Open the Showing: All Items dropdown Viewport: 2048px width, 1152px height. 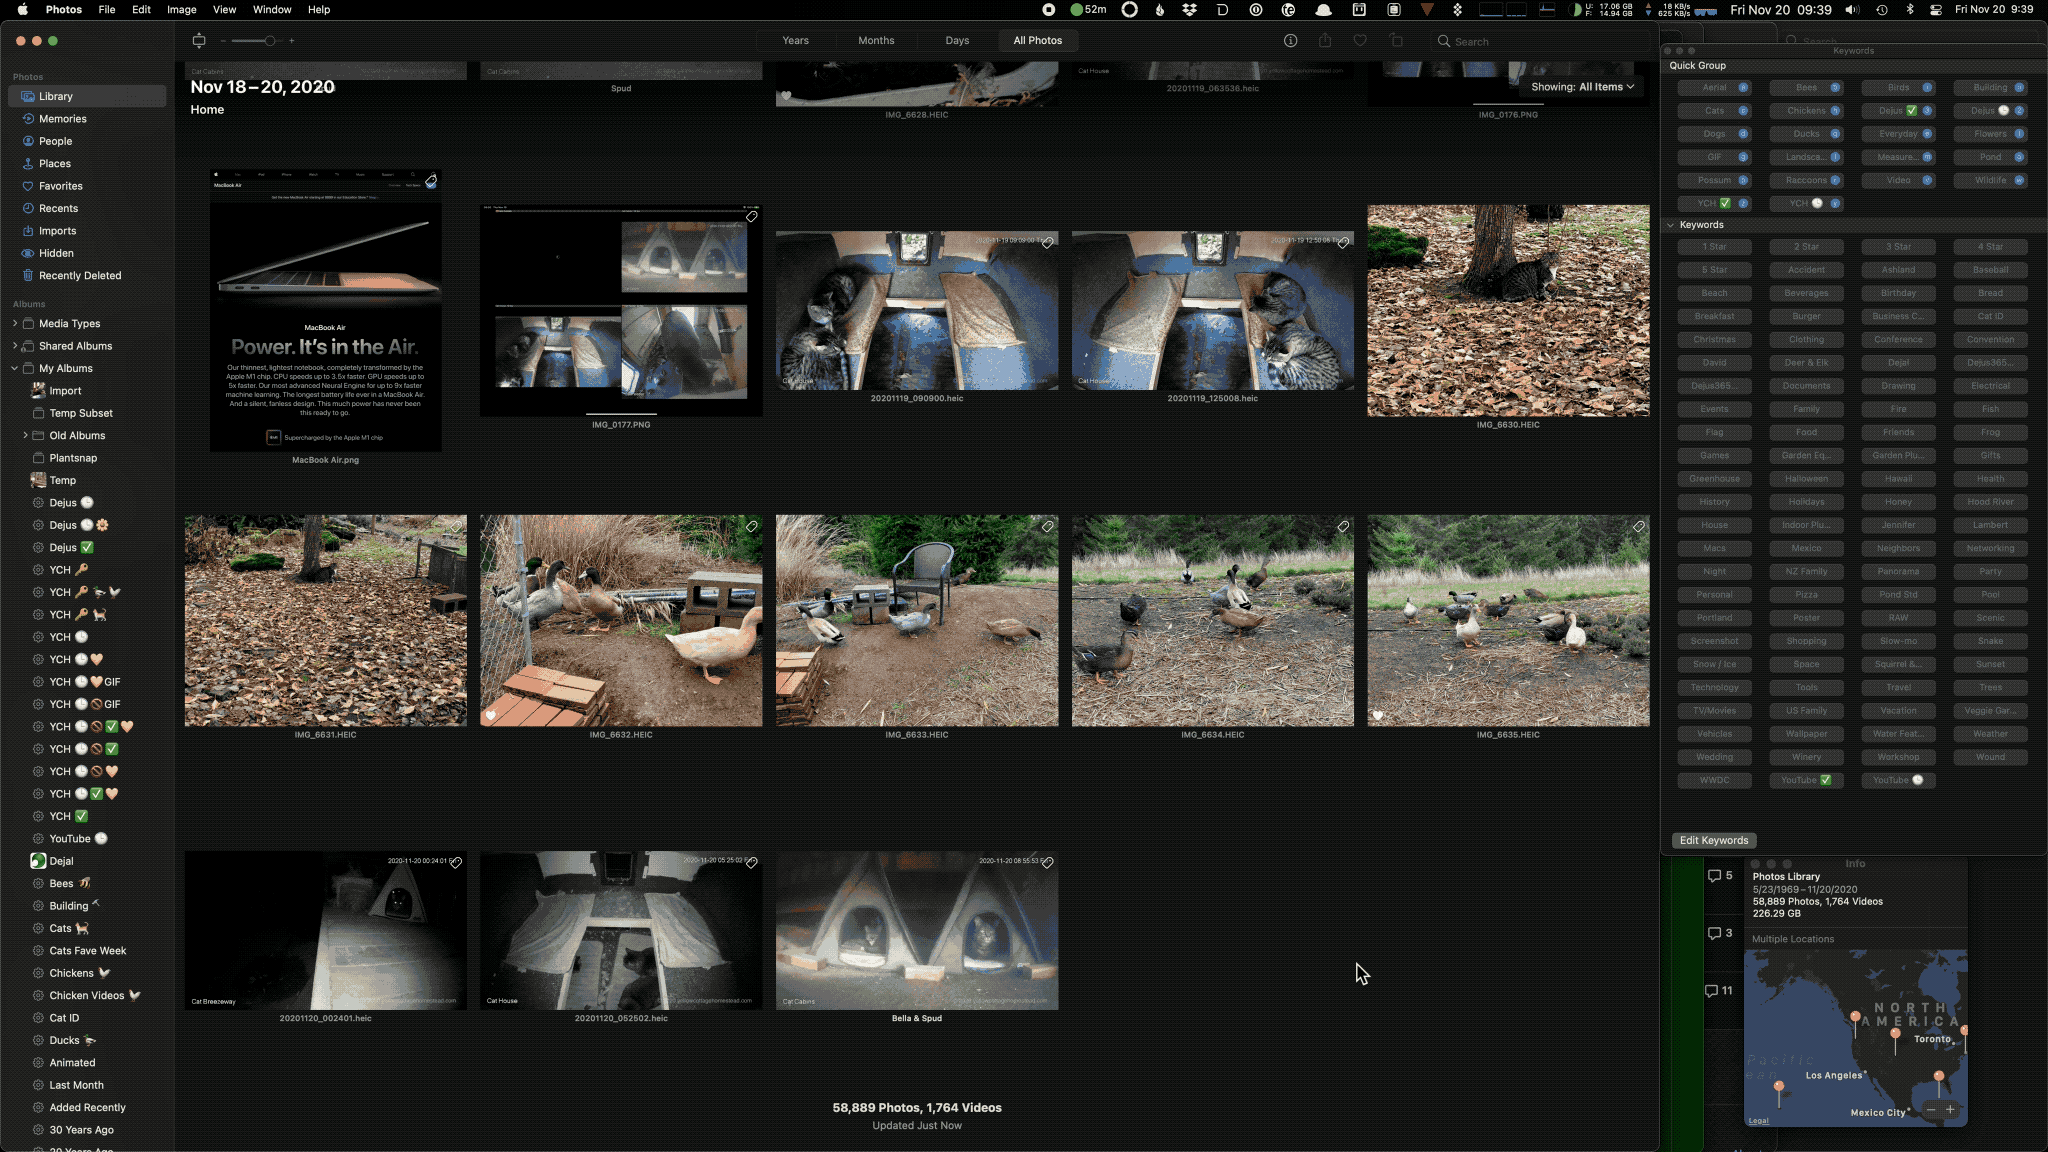coord(1582,87)
